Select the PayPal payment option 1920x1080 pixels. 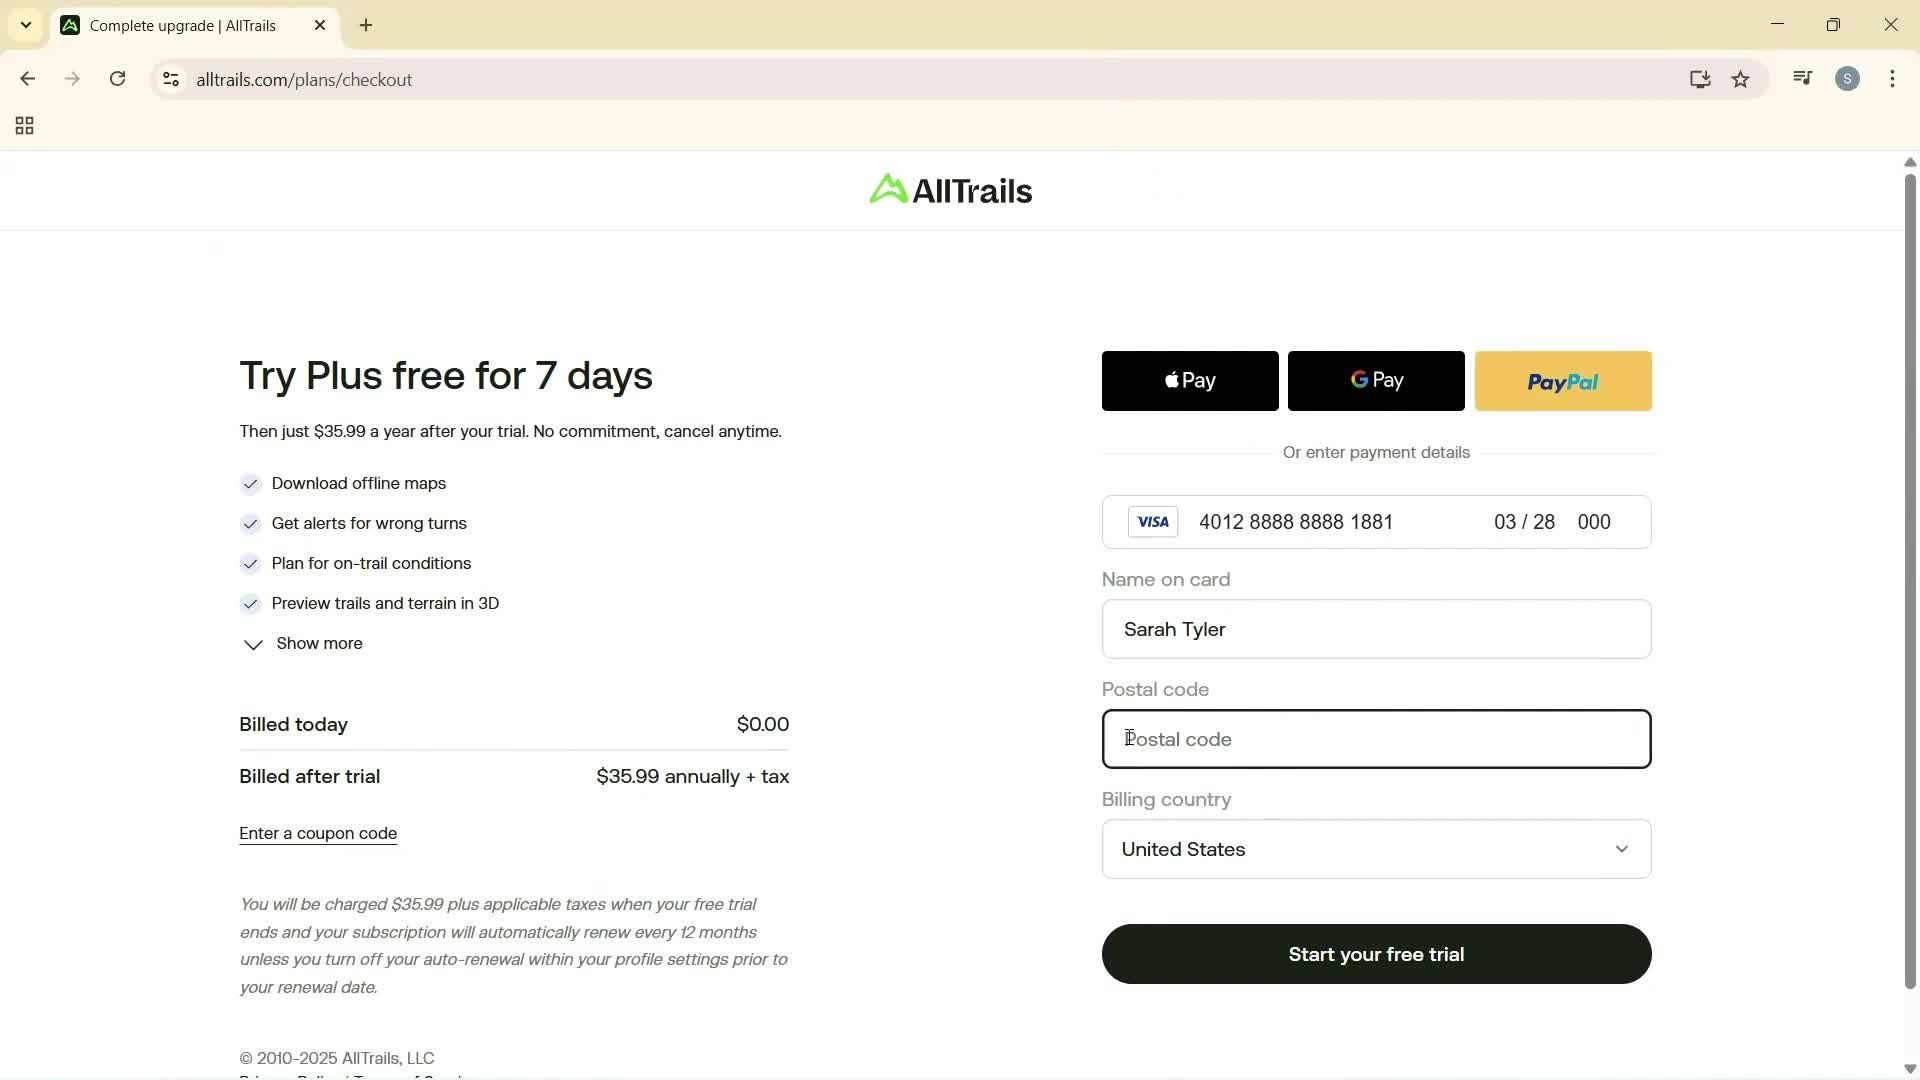(x=1562, y=380)
